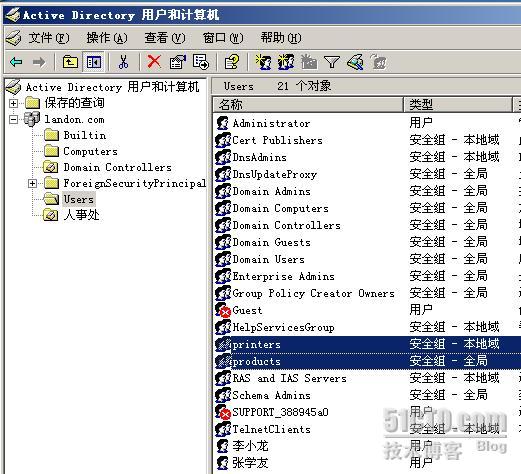Open Properties toolbar icon
Image resolution: width=521 pixels, height=474 pixels.
point(178,62)
